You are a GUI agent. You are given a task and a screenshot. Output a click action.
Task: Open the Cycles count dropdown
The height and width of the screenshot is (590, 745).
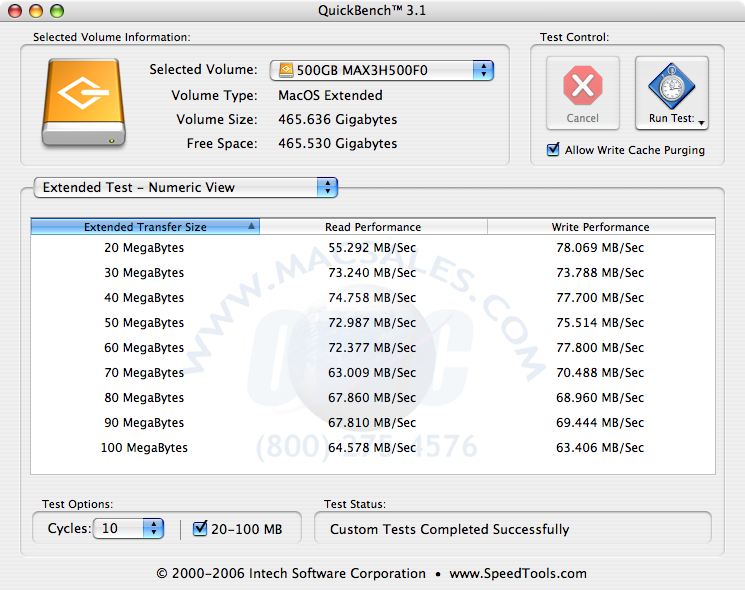[128, 528]
